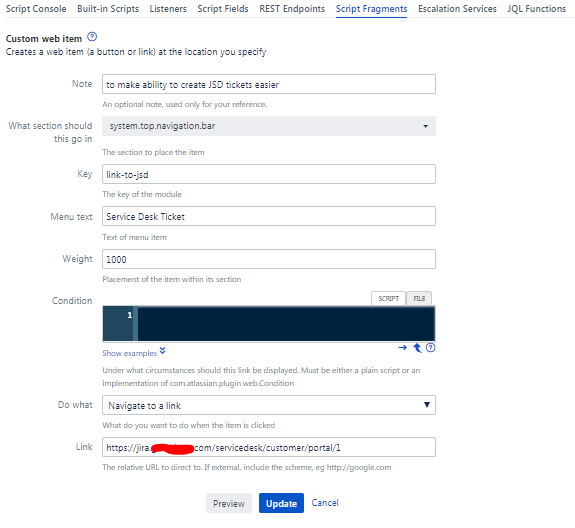Open the Script Fields tab

[223, 9]
